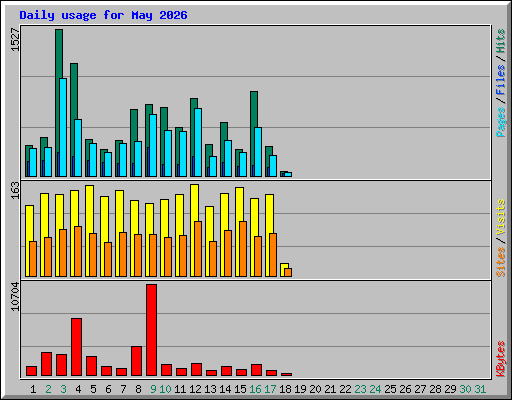
Task: Click the blue 'Files' legend label
Action: click(501, 79)
